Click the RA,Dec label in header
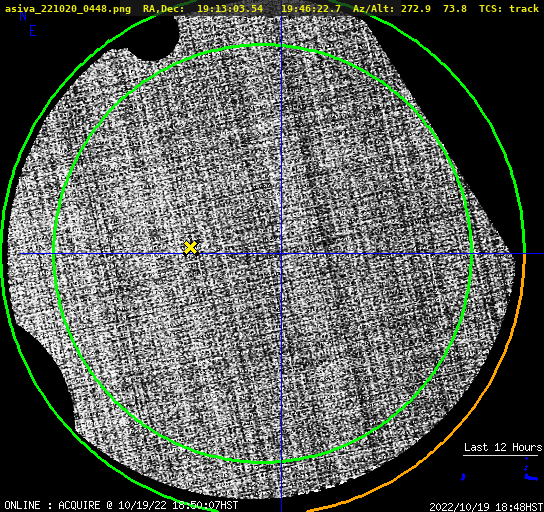544x512 pixels. click(164, 8)
